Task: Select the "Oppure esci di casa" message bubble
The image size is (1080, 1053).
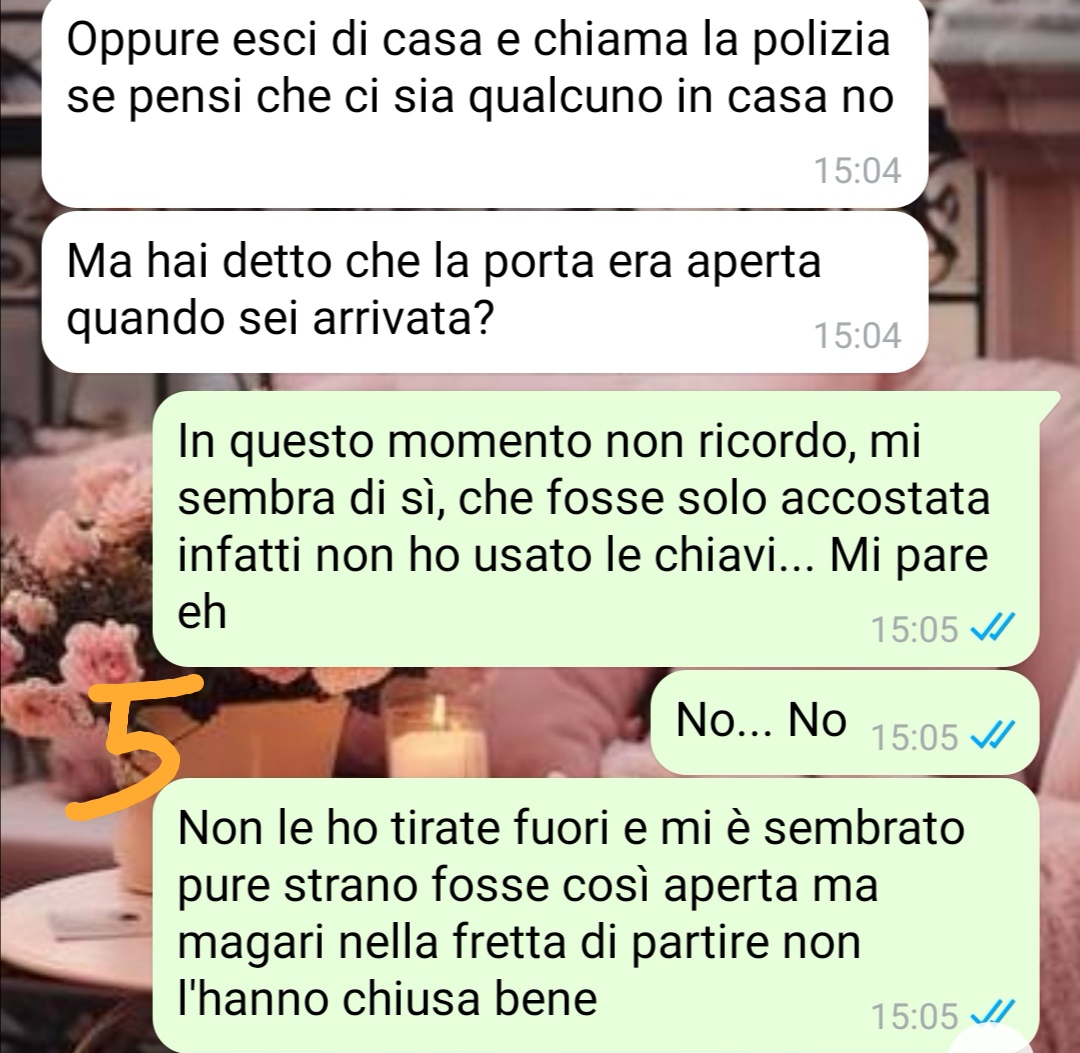Action: 484,103
